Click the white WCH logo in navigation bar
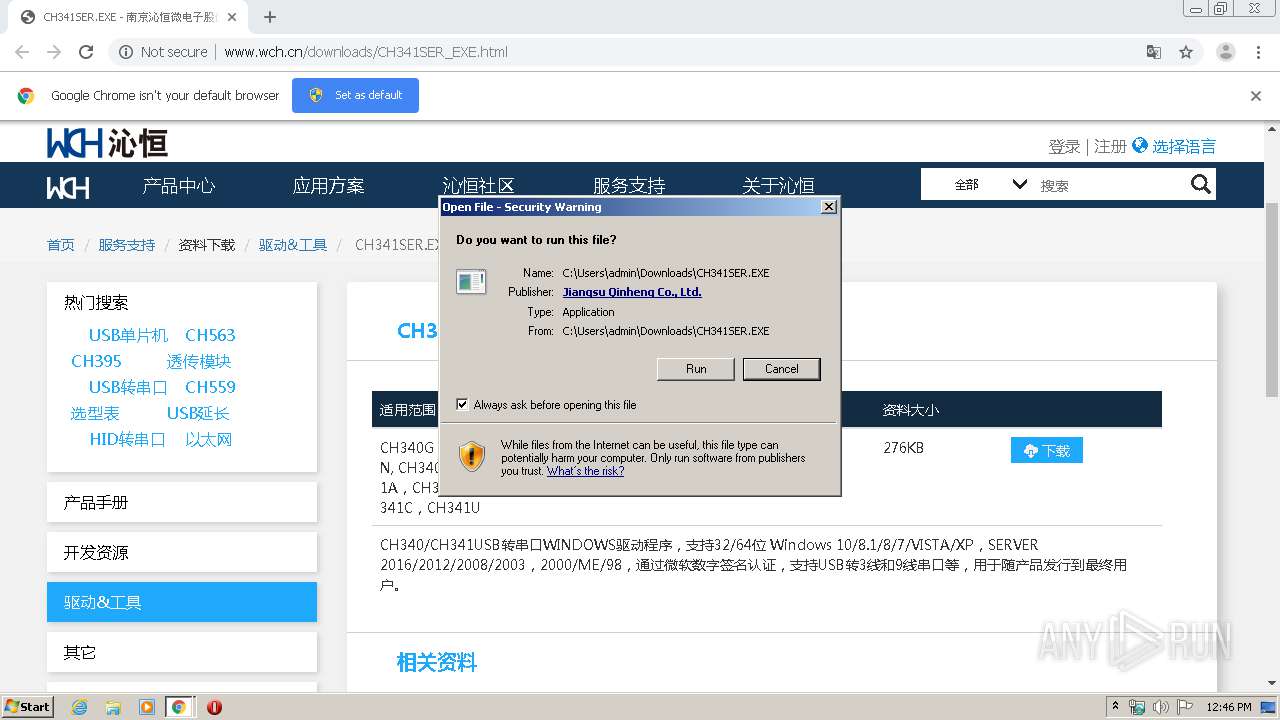 click(x=68, y=187)
